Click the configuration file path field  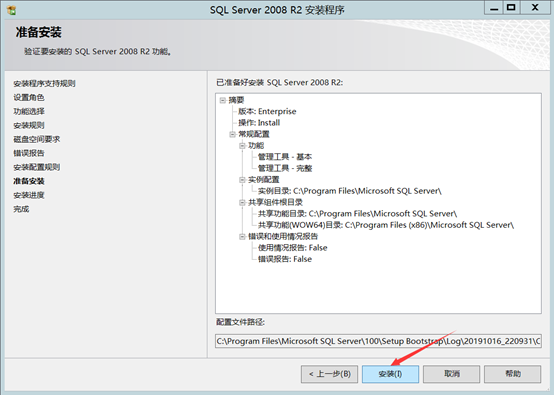[x=378, y=341]
